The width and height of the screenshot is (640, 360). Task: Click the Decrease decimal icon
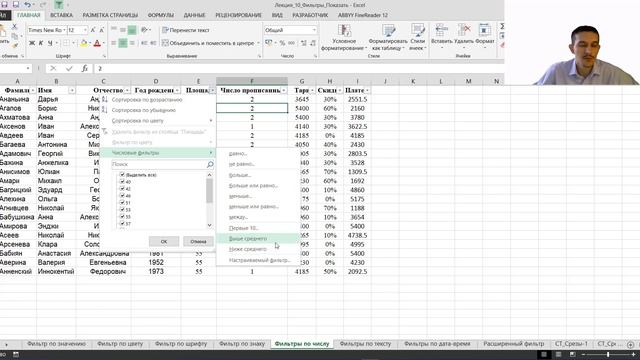click(313, 43)
